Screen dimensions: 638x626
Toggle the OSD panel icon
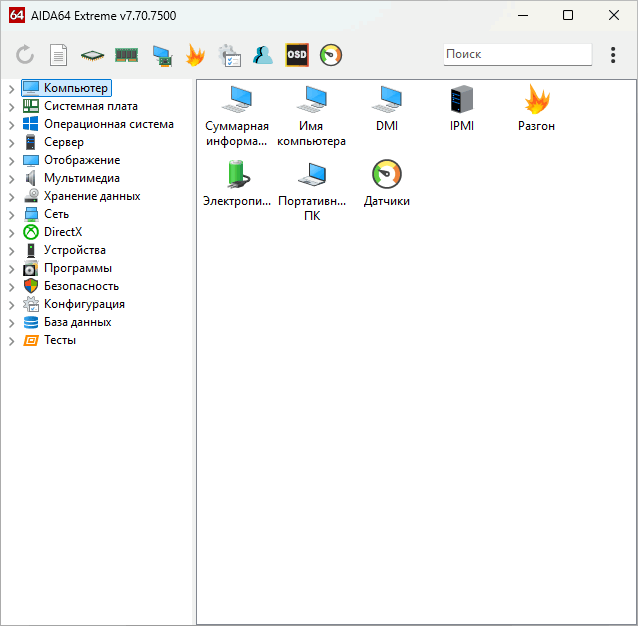click(x=297, y=55)
